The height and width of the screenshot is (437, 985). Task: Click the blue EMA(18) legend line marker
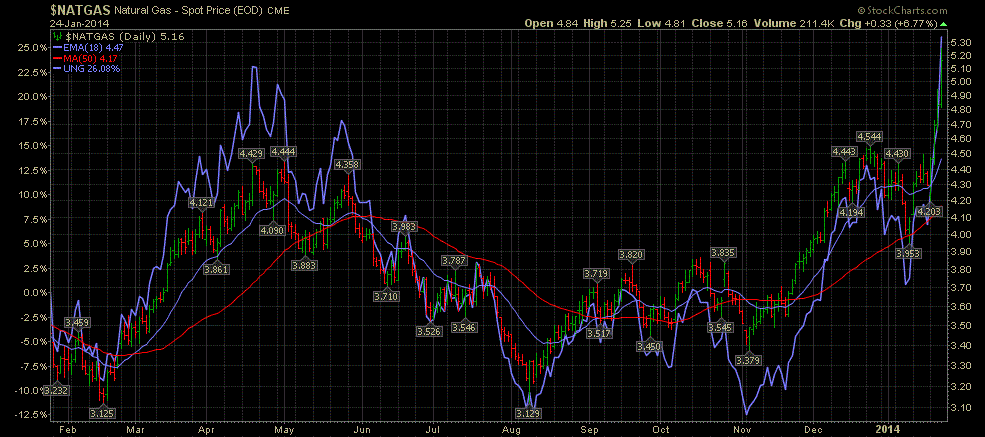[56, 47]
